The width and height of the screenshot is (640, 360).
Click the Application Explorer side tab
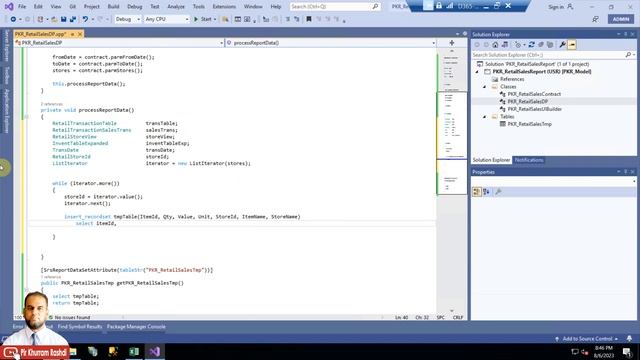click(7, 111)
